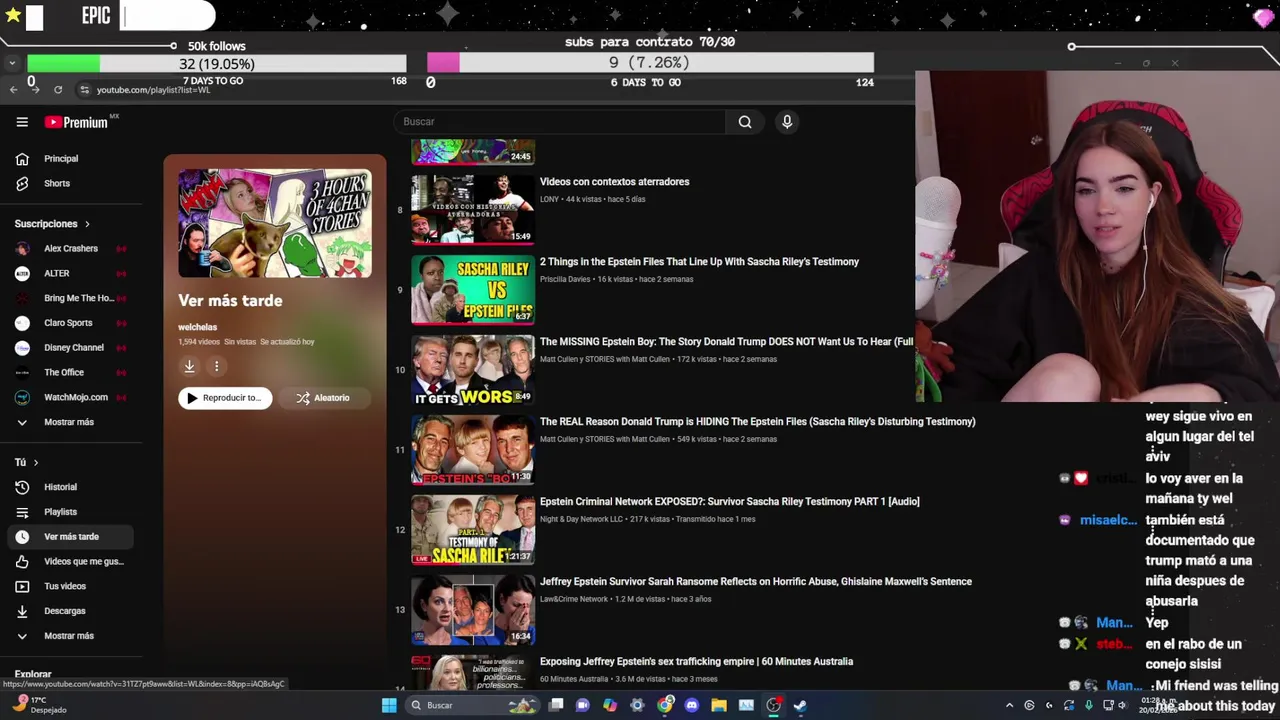Open the YouTube hamburger guide menu
1280x720 pixels.
(22, 122)
